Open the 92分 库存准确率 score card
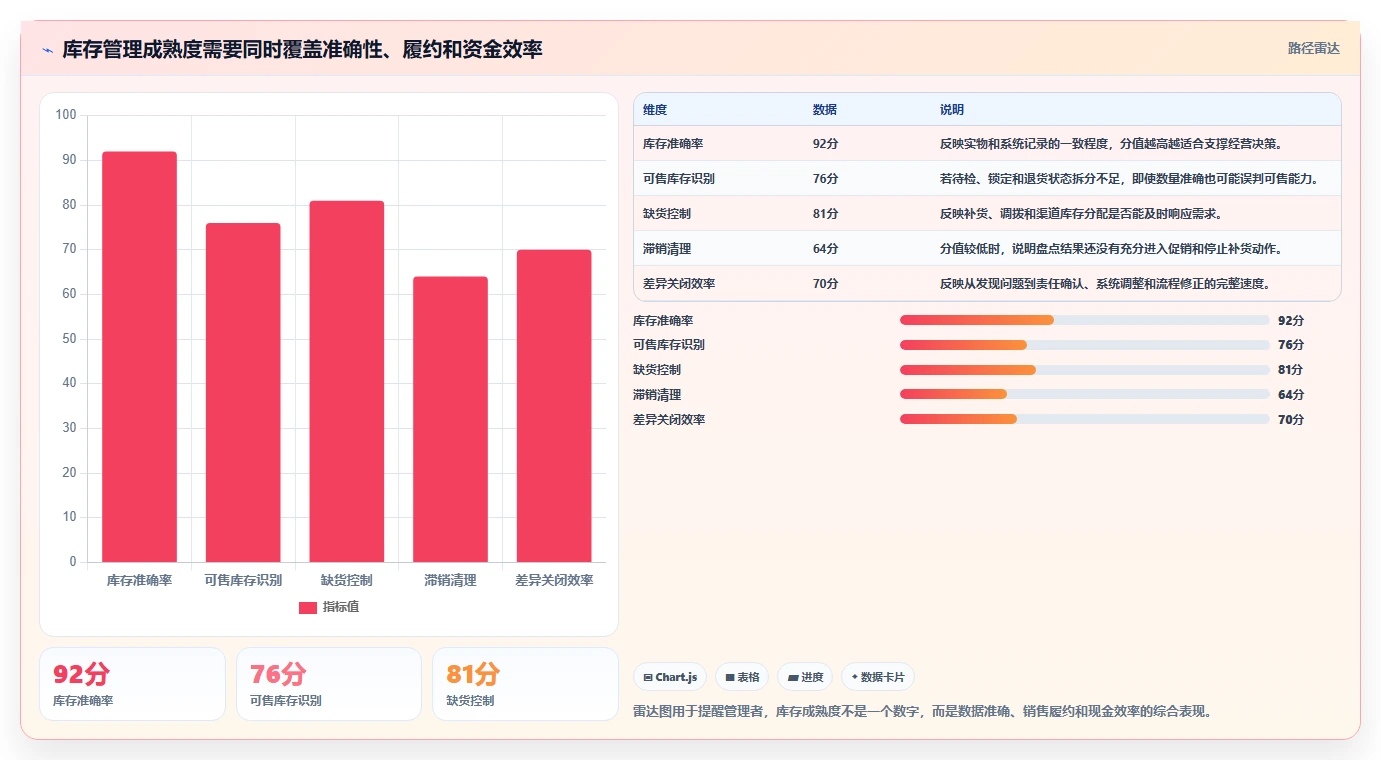The image size is (1381, 760). (x=132, y=684)
